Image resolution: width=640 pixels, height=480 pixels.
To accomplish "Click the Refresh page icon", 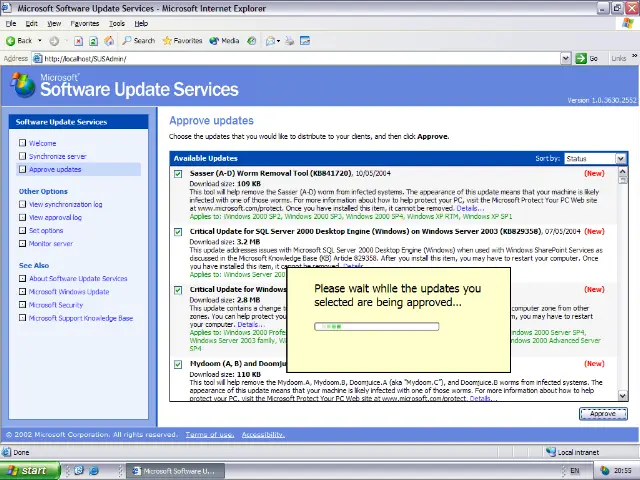I will [93, 41].
